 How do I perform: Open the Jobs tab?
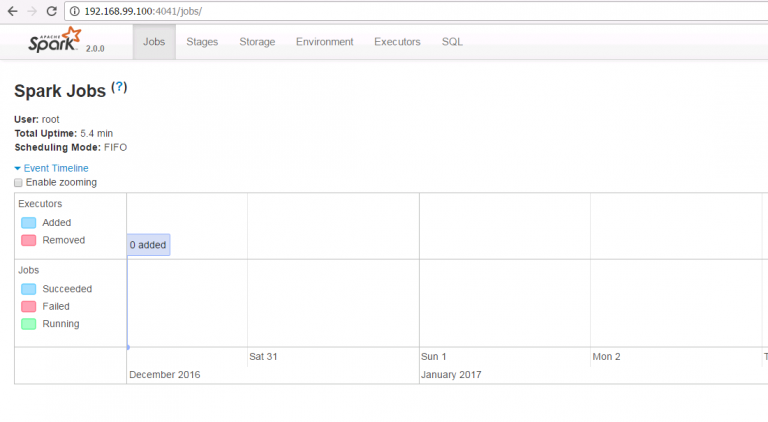(x=154, y=42)
